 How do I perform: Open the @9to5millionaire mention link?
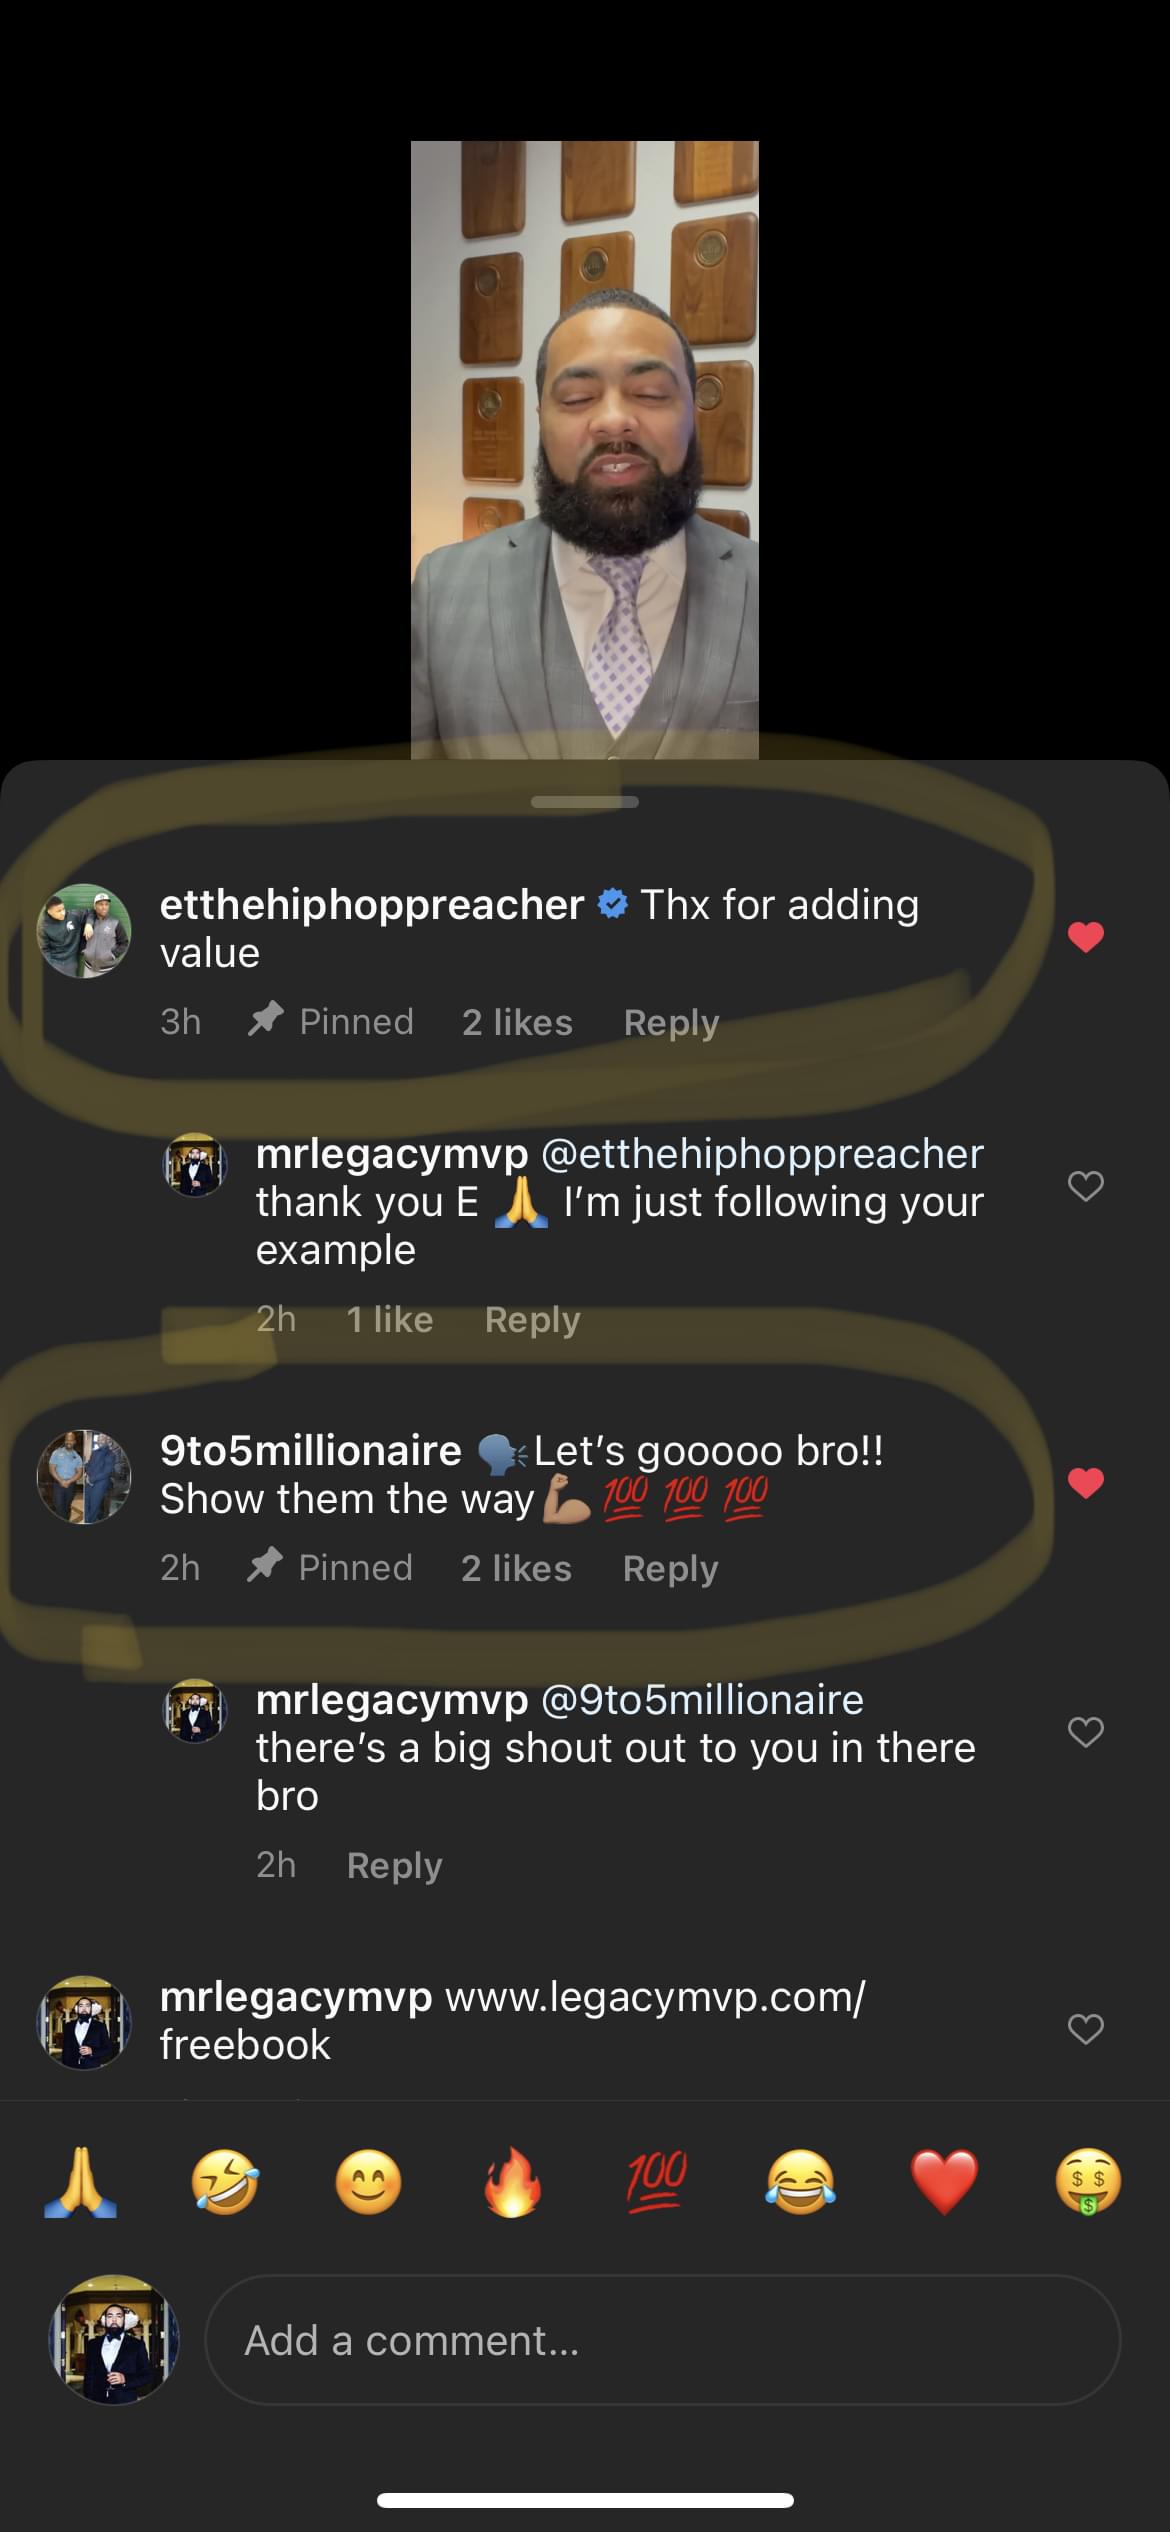702,1700
